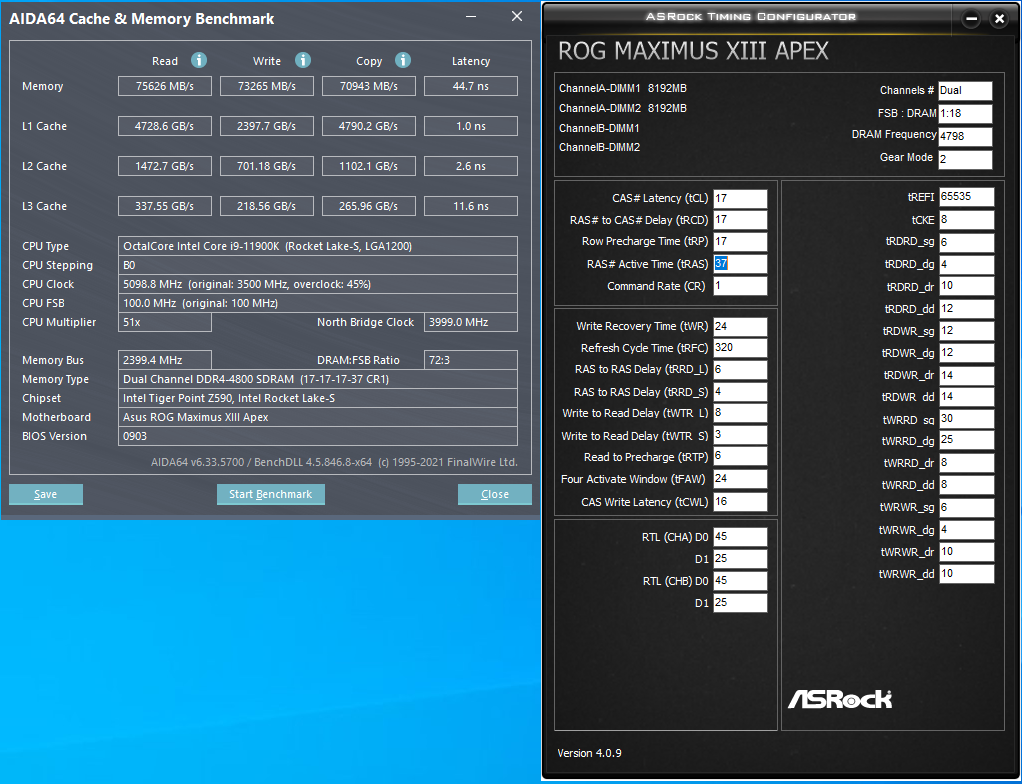Click the Memory Read value 75626 MB/s
1022x784 pixels.
pyautogui.click(x=165, y=86)
